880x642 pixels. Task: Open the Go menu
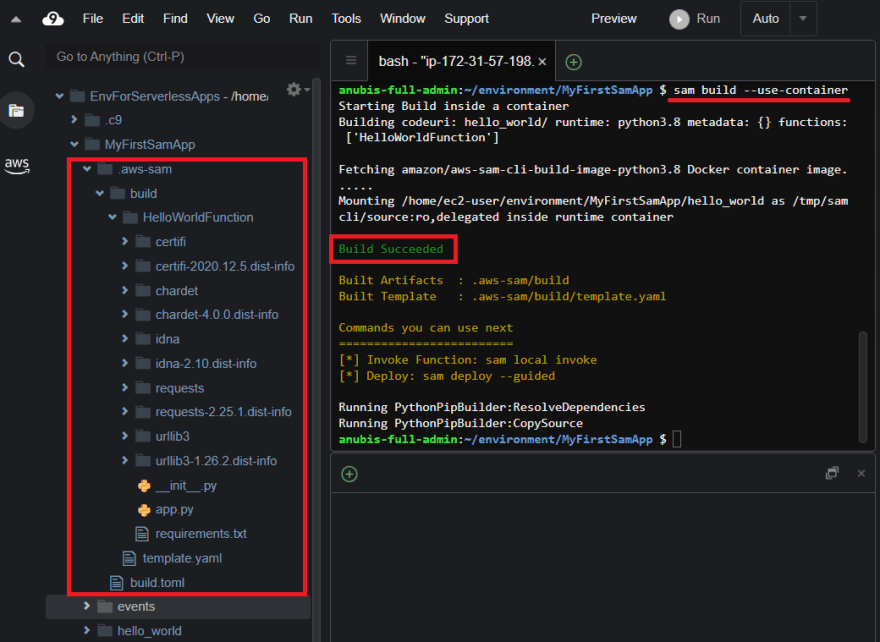(262, 19)
